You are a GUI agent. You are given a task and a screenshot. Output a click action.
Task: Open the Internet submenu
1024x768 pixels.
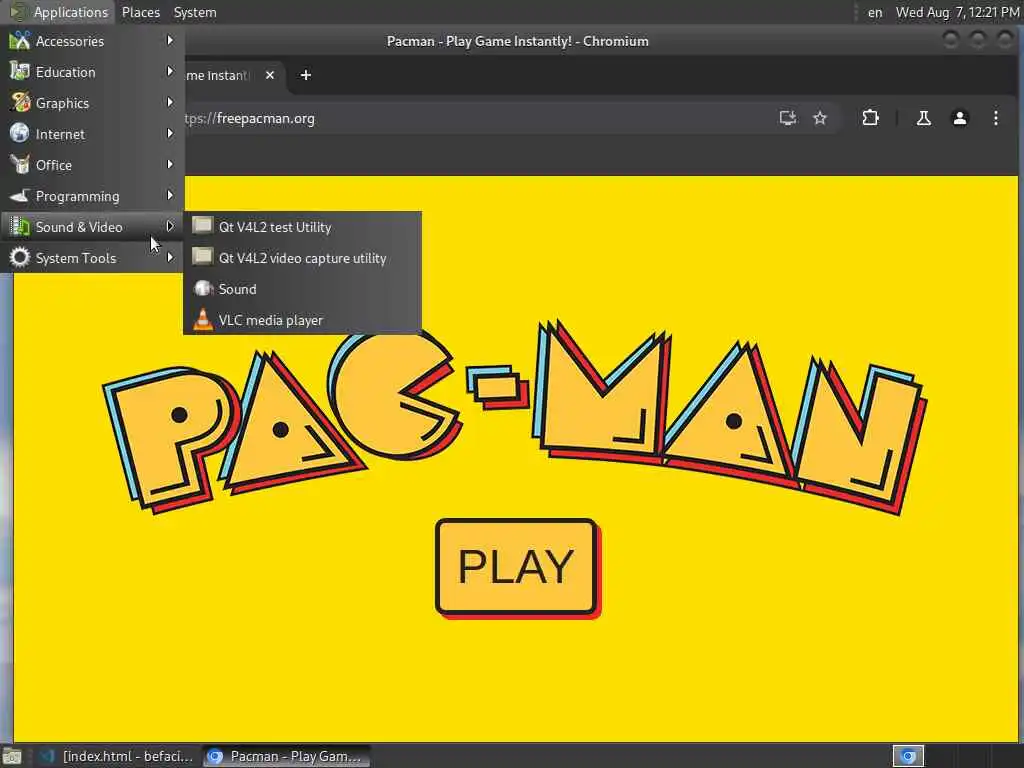point(92,134)
